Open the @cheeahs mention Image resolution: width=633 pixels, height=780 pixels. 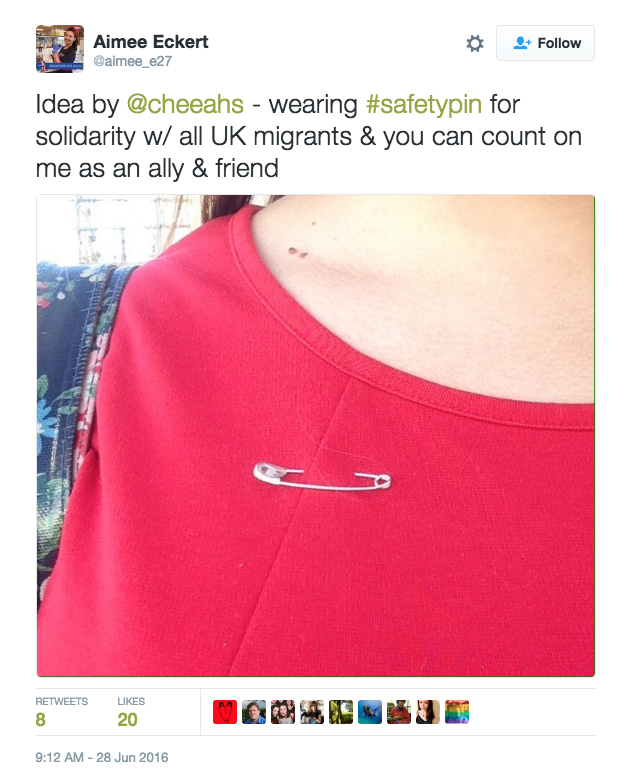185,104
